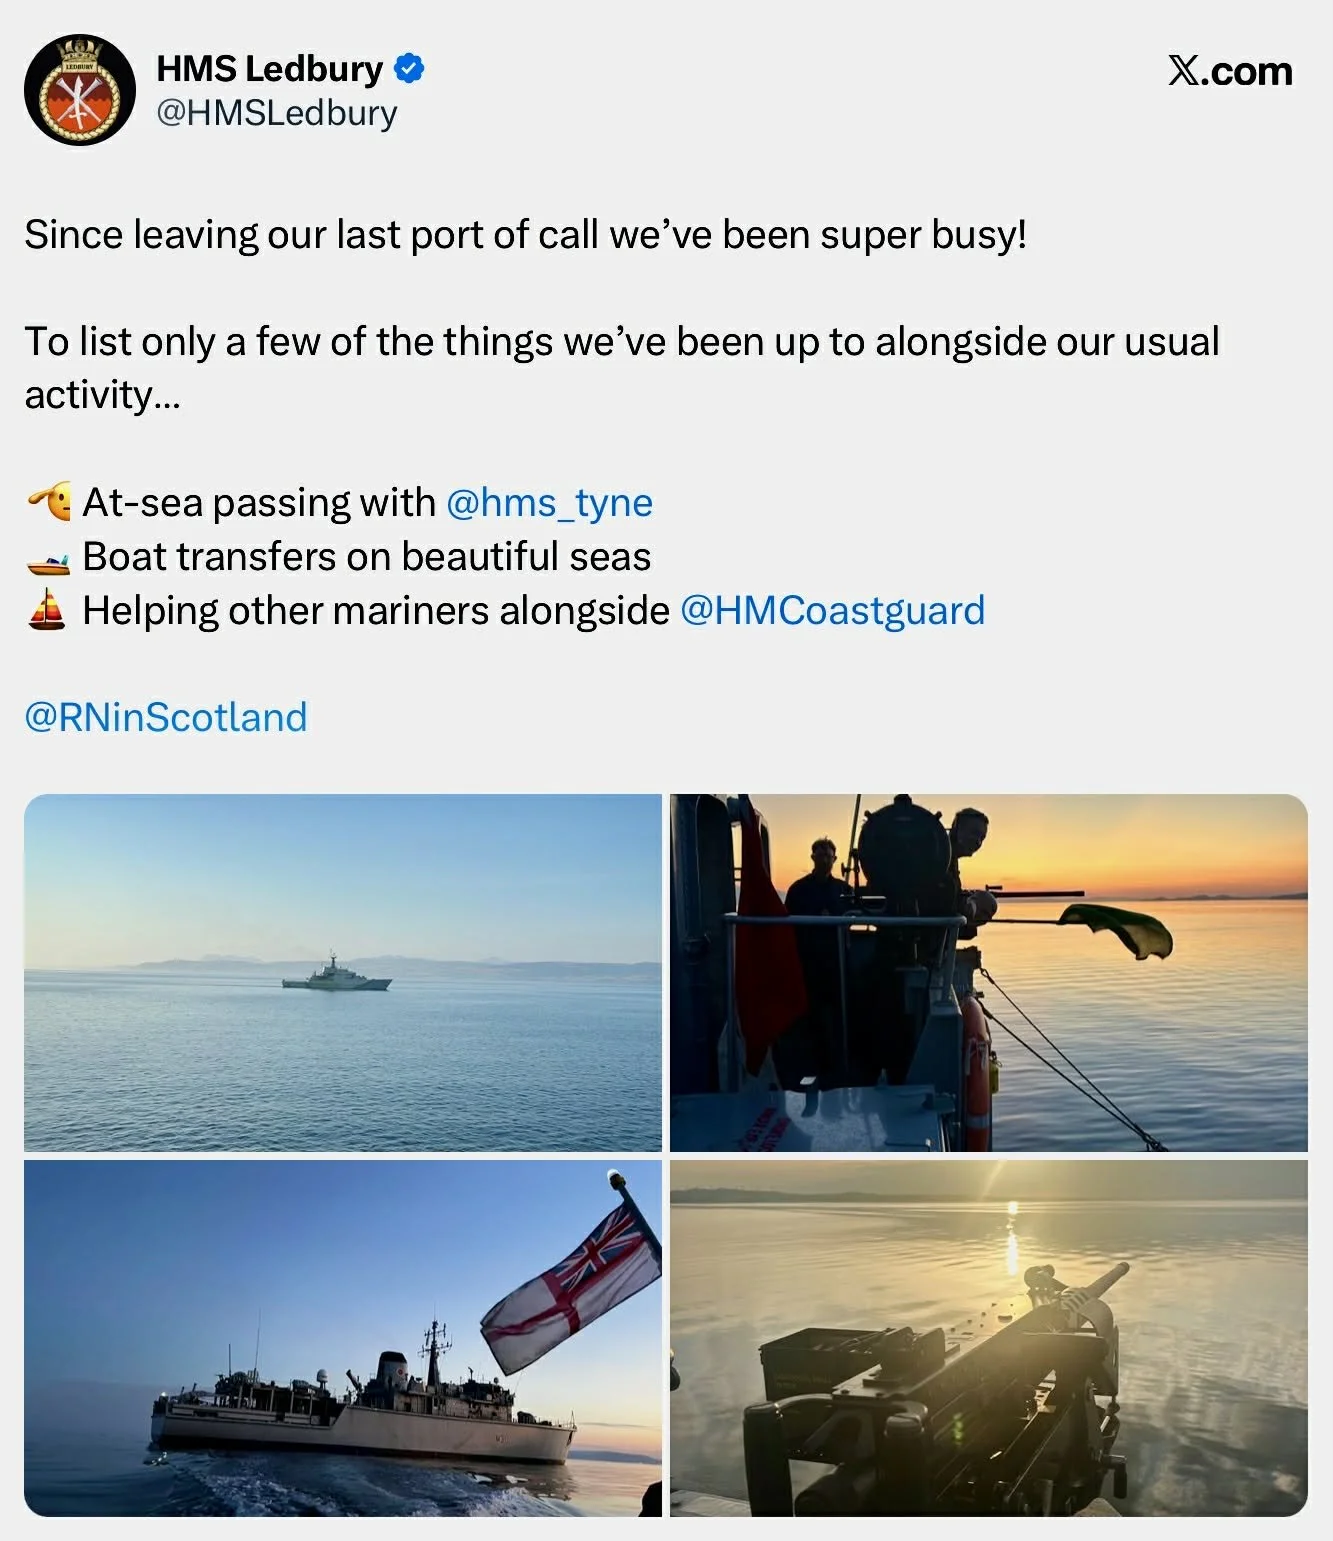Open the @hms_tyne mention

549,502
